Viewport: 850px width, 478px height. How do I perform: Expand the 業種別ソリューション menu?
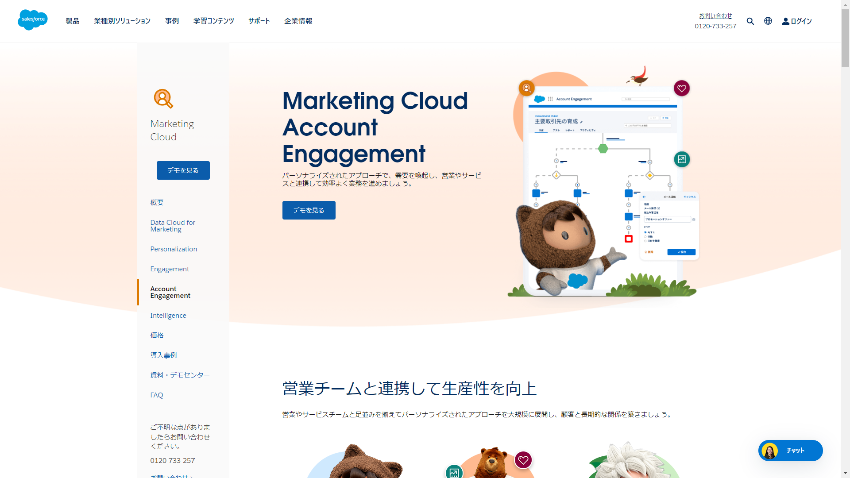(x=122, y=21)
